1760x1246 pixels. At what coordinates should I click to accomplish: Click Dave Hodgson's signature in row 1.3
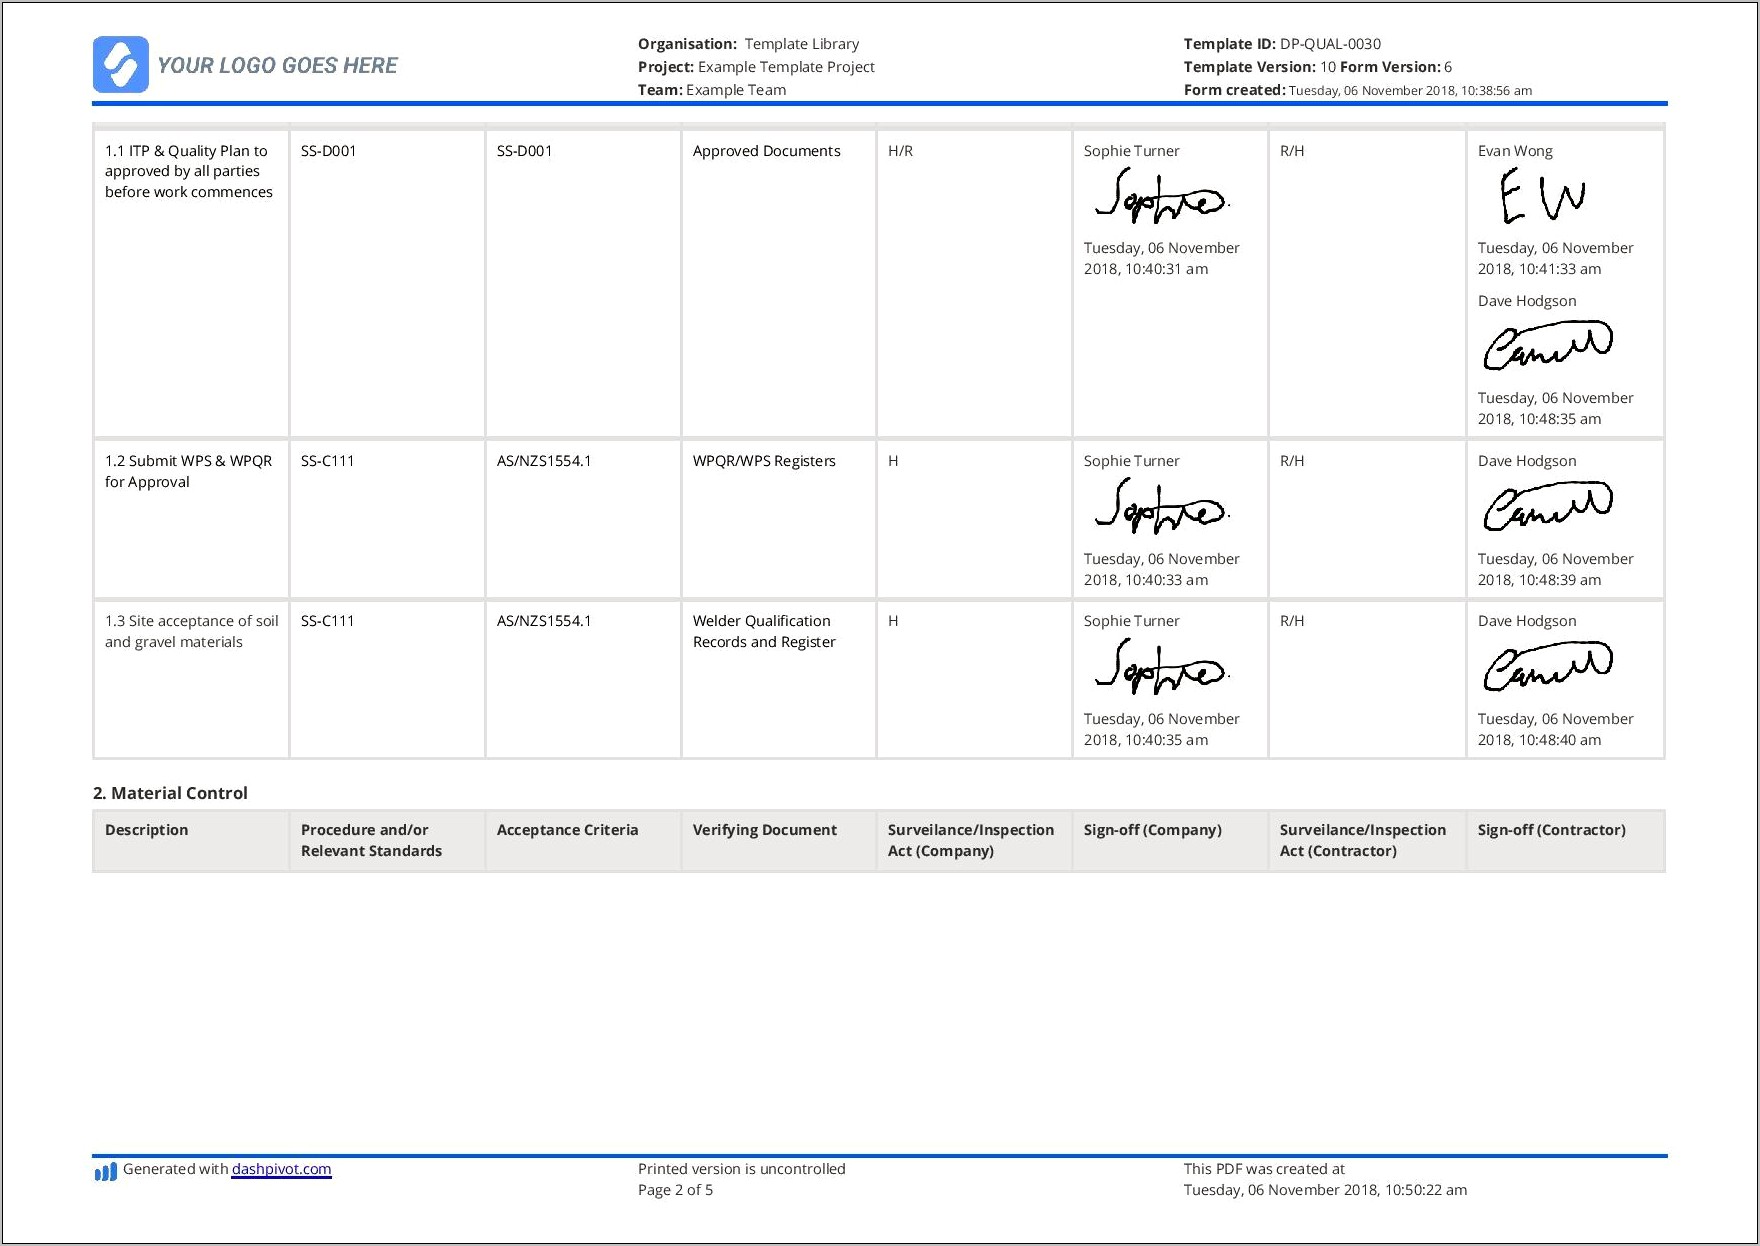click(x=1546, y=667)
